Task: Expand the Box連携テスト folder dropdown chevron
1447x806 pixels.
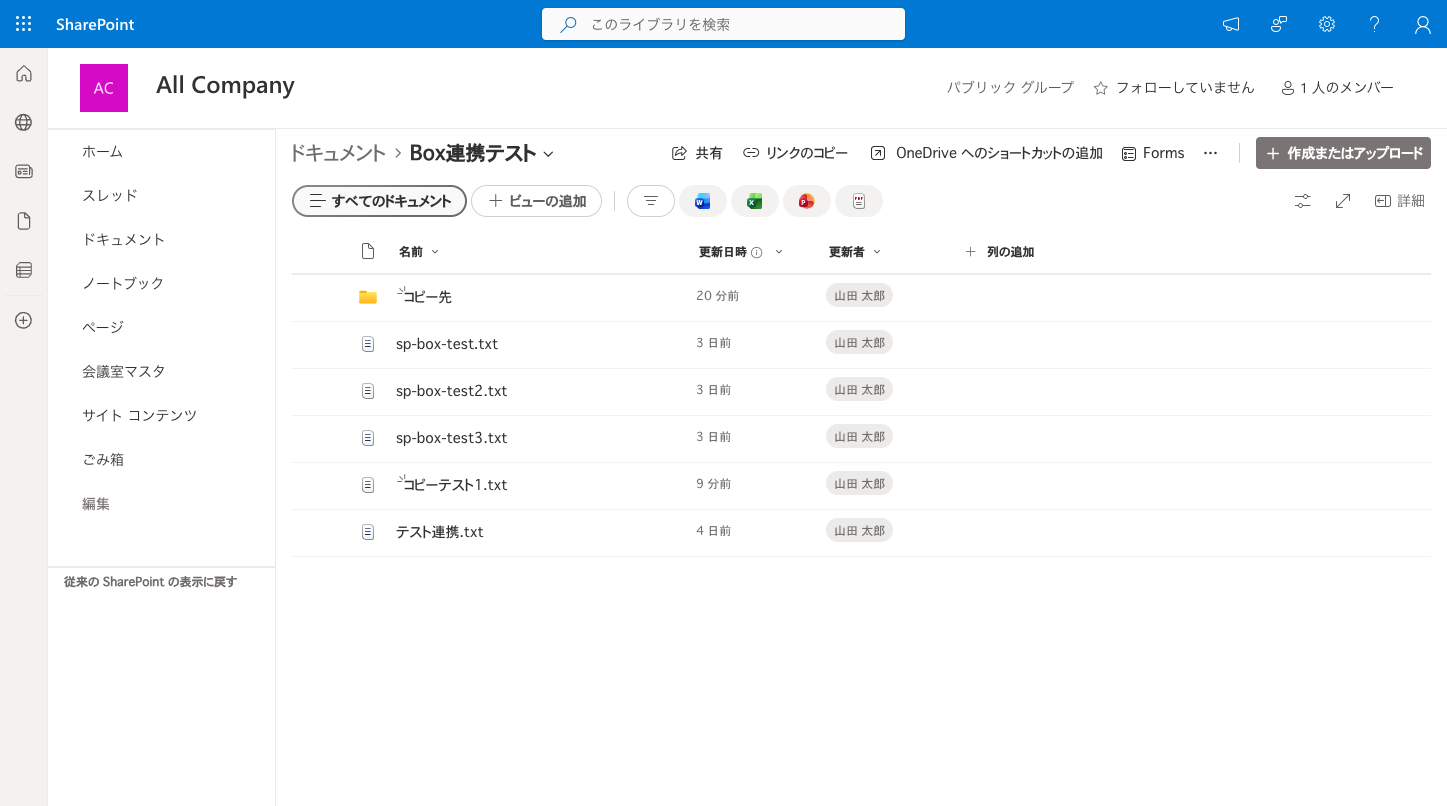Action: point(548,154)
